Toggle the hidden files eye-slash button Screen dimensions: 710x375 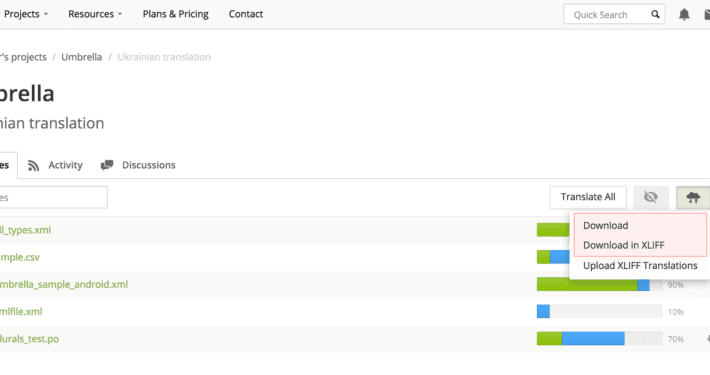[651, 197]
